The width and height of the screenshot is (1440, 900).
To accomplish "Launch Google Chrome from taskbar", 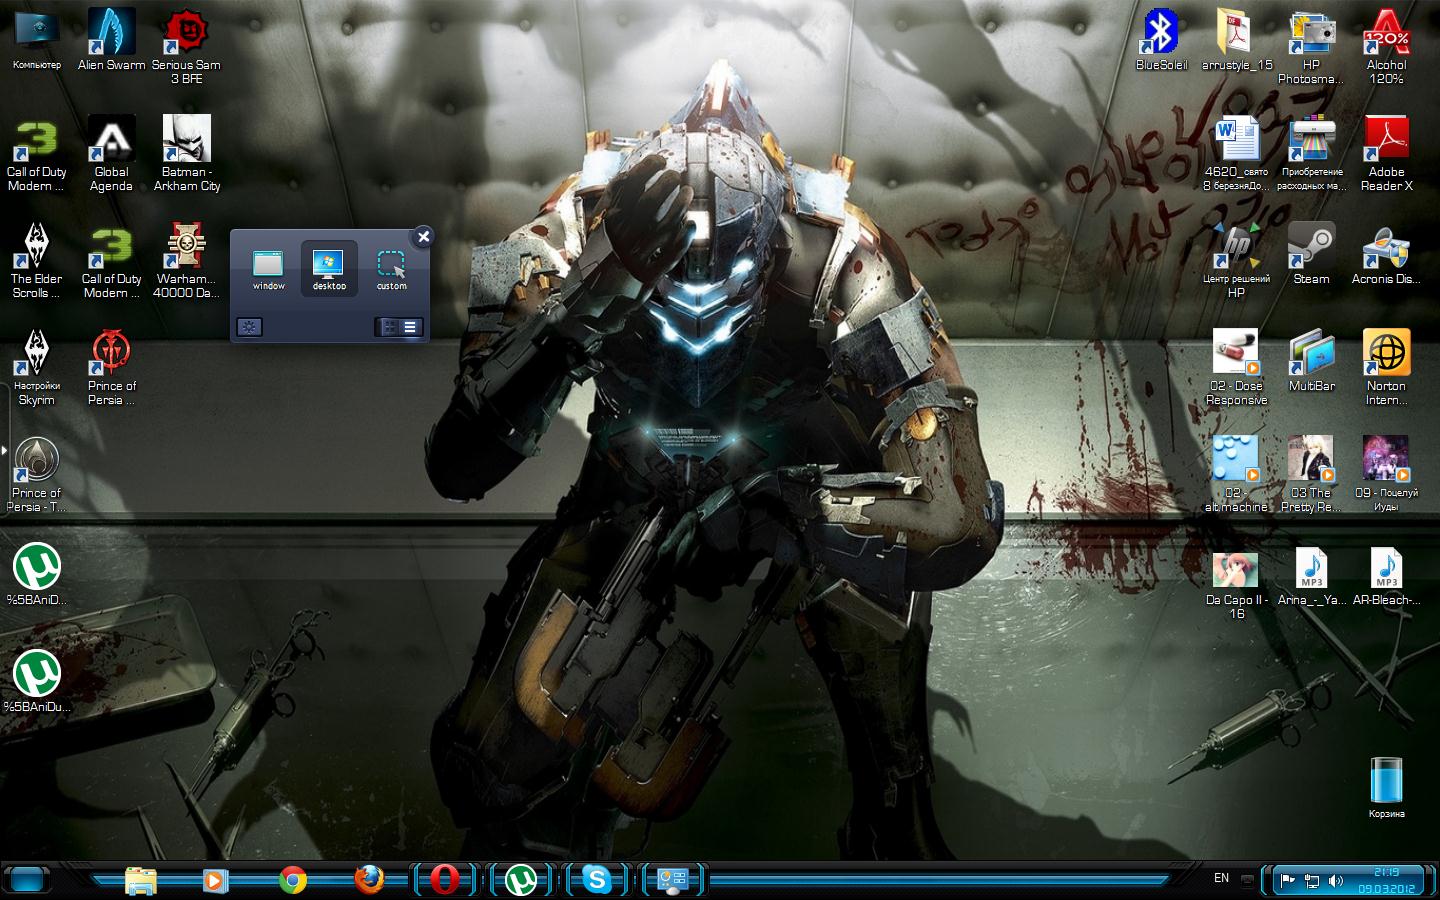I will coord(293,880).
